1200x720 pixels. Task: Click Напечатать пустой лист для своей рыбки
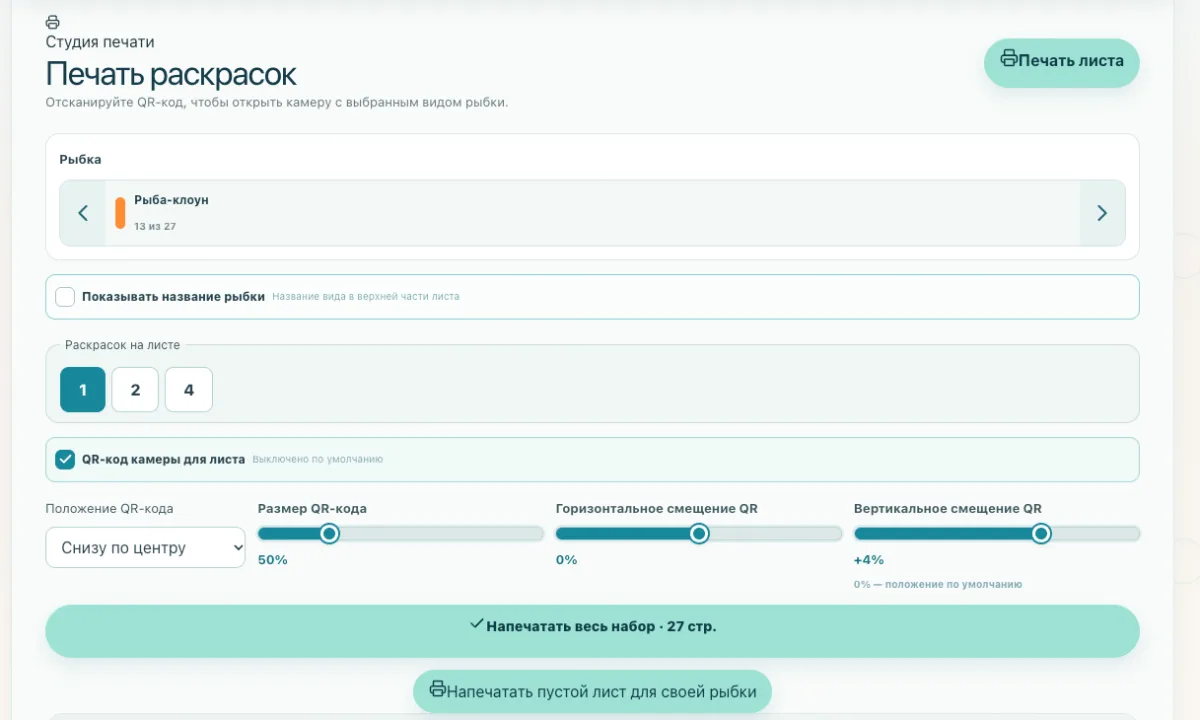[592, 691]
